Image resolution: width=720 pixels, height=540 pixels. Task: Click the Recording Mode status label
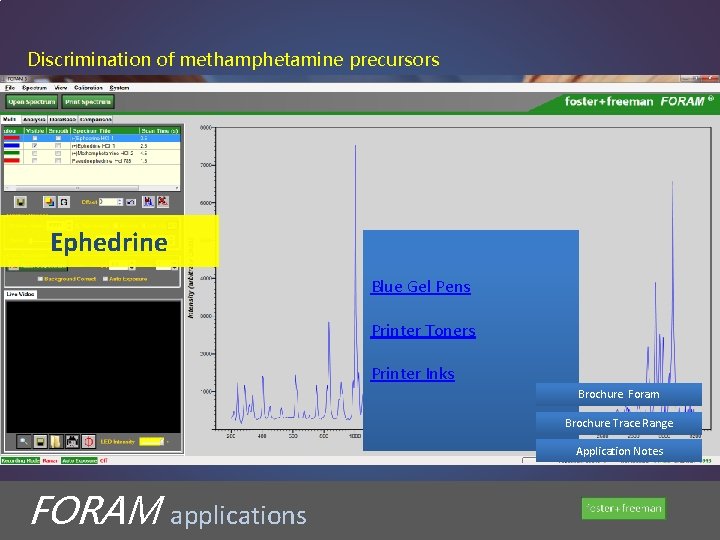tap(20, 460)
